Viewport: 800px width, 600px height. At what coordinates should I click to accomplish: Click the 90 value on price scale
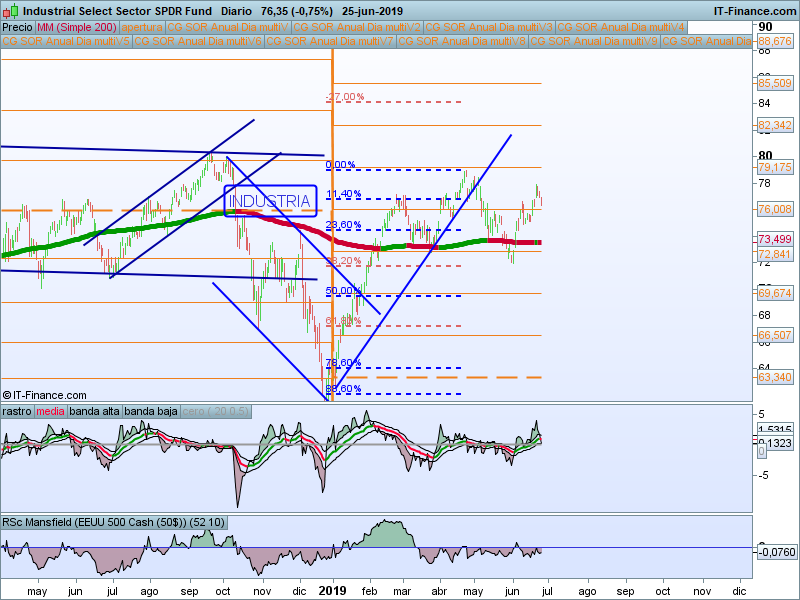pyautogui.click(x=765, y=27)
